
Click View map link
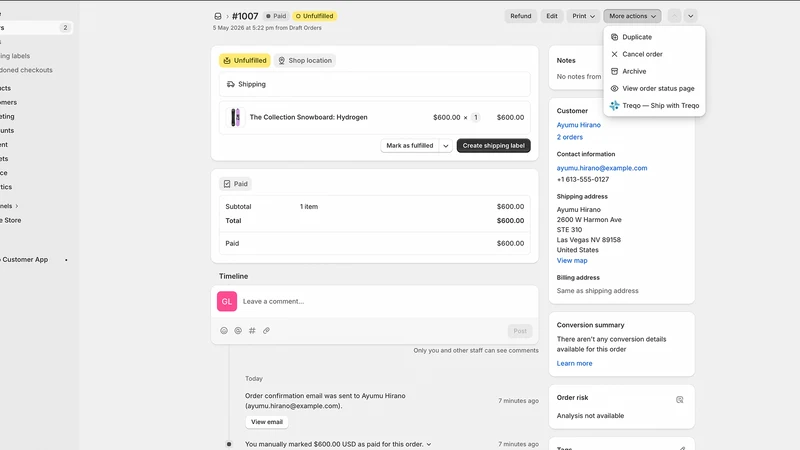click(x=571, y=261)
